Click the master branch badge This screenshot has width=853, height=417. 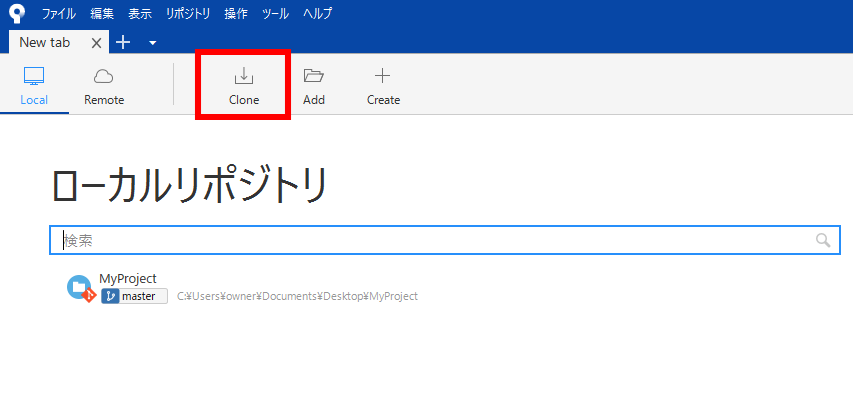(134, 296)
